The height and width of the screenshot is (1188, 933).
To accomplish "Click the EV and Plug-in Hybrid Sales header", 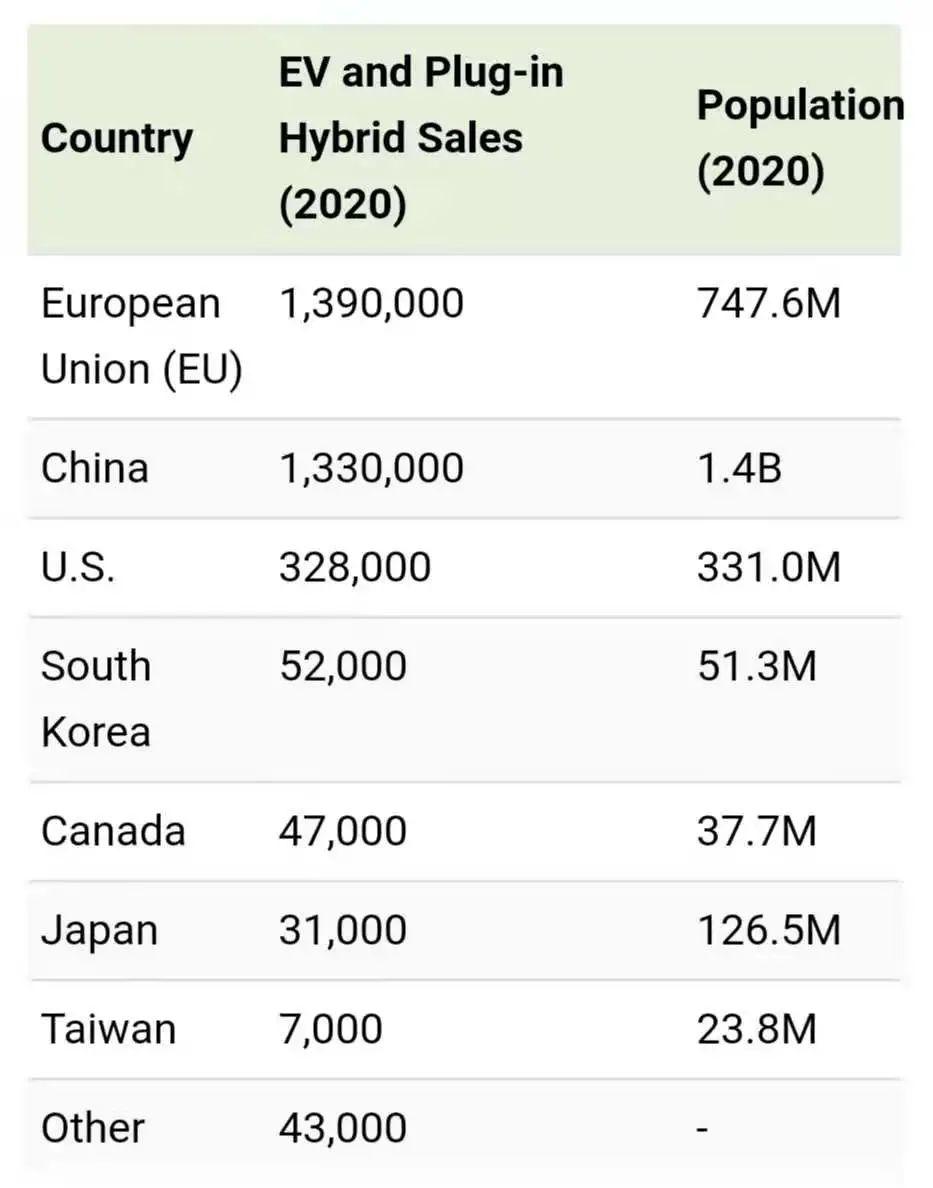I will [x=420, y=139].
